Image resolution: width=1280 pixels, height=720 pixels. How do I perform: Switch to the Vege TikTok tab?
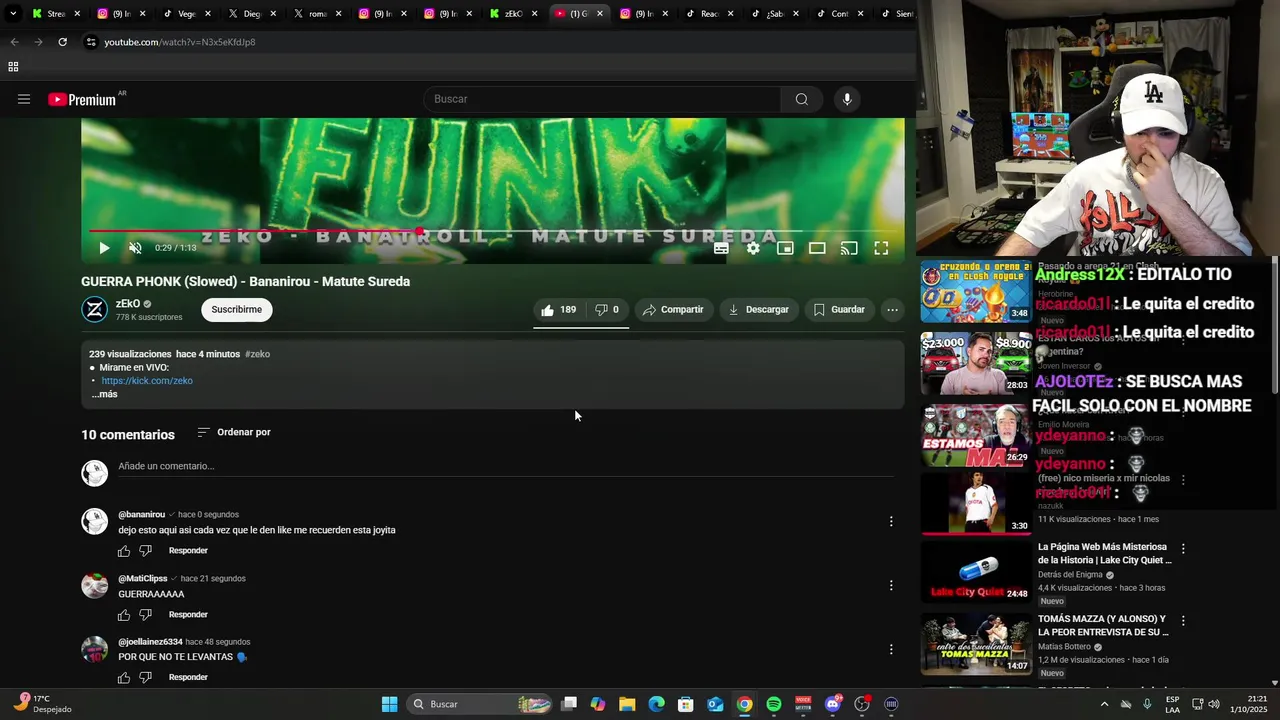(187, 14)
